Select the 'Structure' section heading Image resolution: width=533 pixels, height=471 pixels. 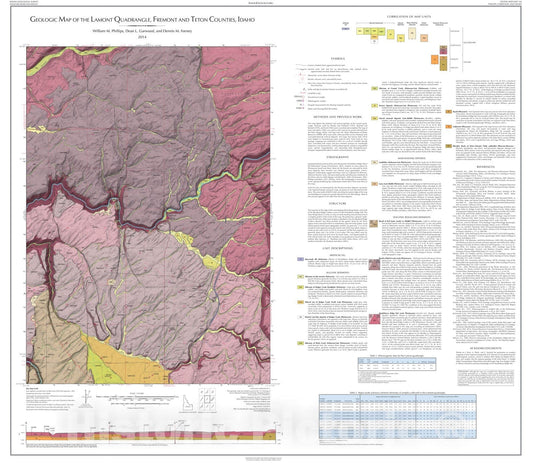pyautogui.click(x=338, y=203)
